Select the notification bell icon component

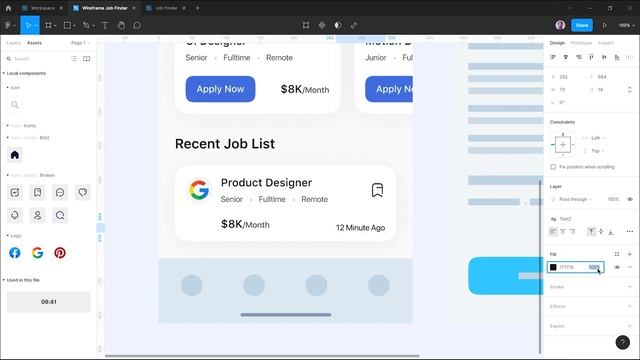point(15,215)
